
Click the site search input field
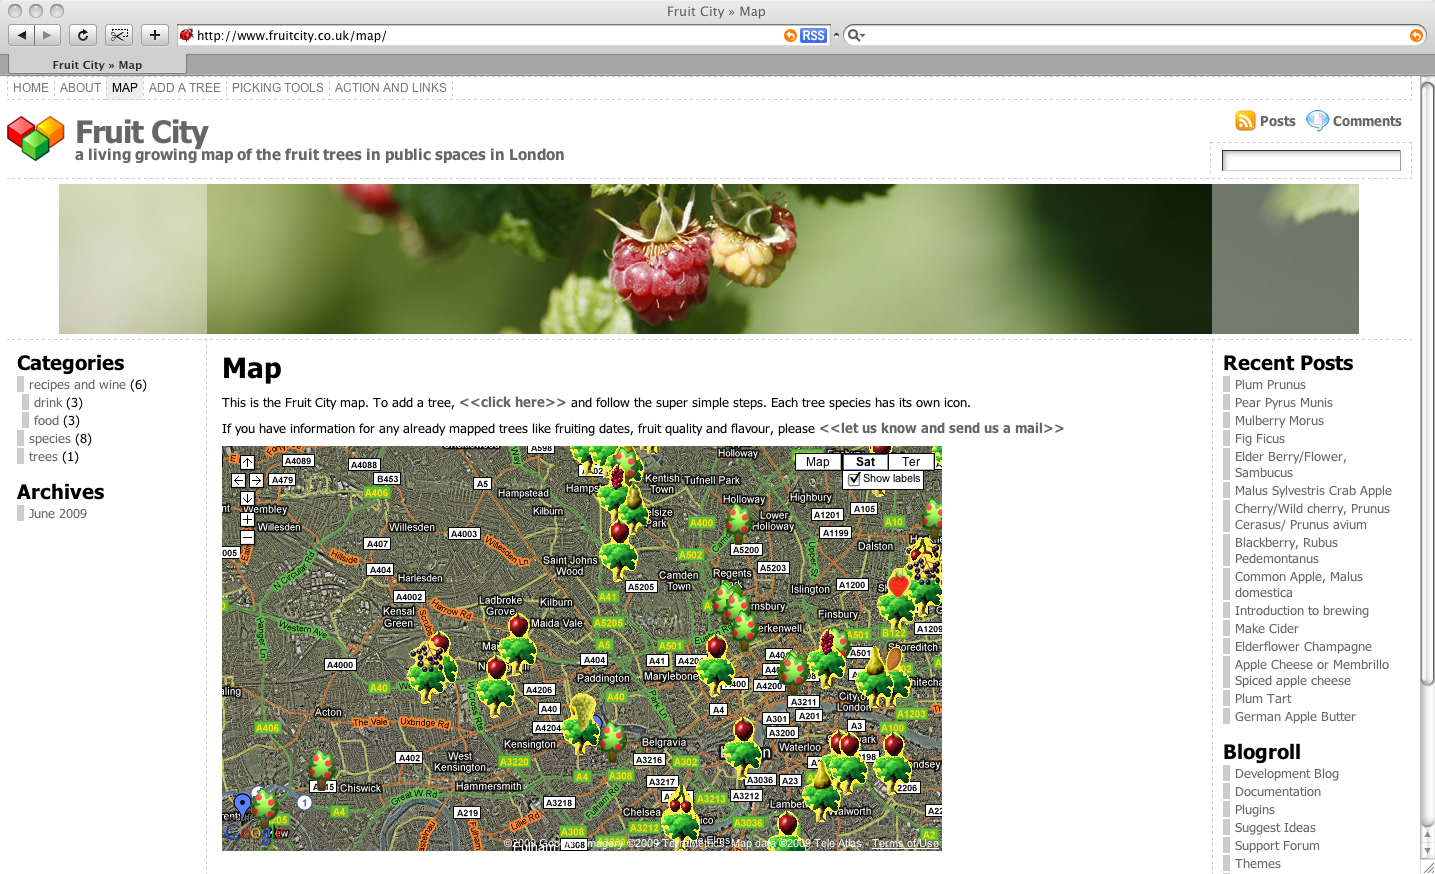(x=1311, y=159)
